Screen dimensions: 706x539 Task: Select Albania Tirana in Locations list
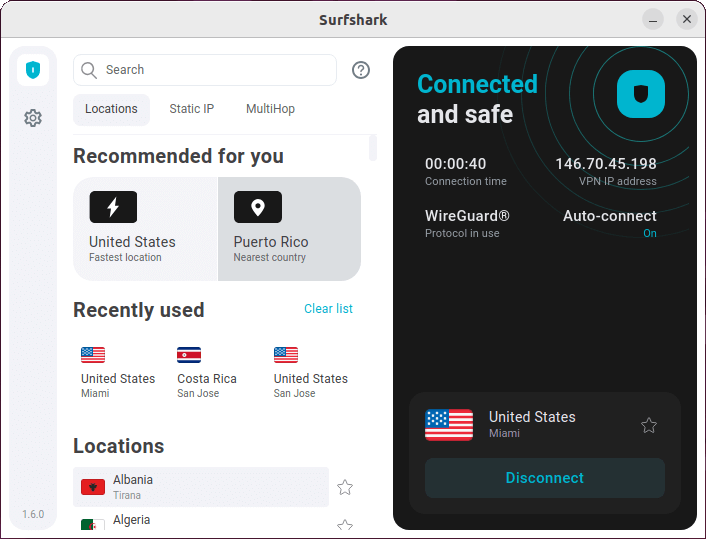coord(201,487)
